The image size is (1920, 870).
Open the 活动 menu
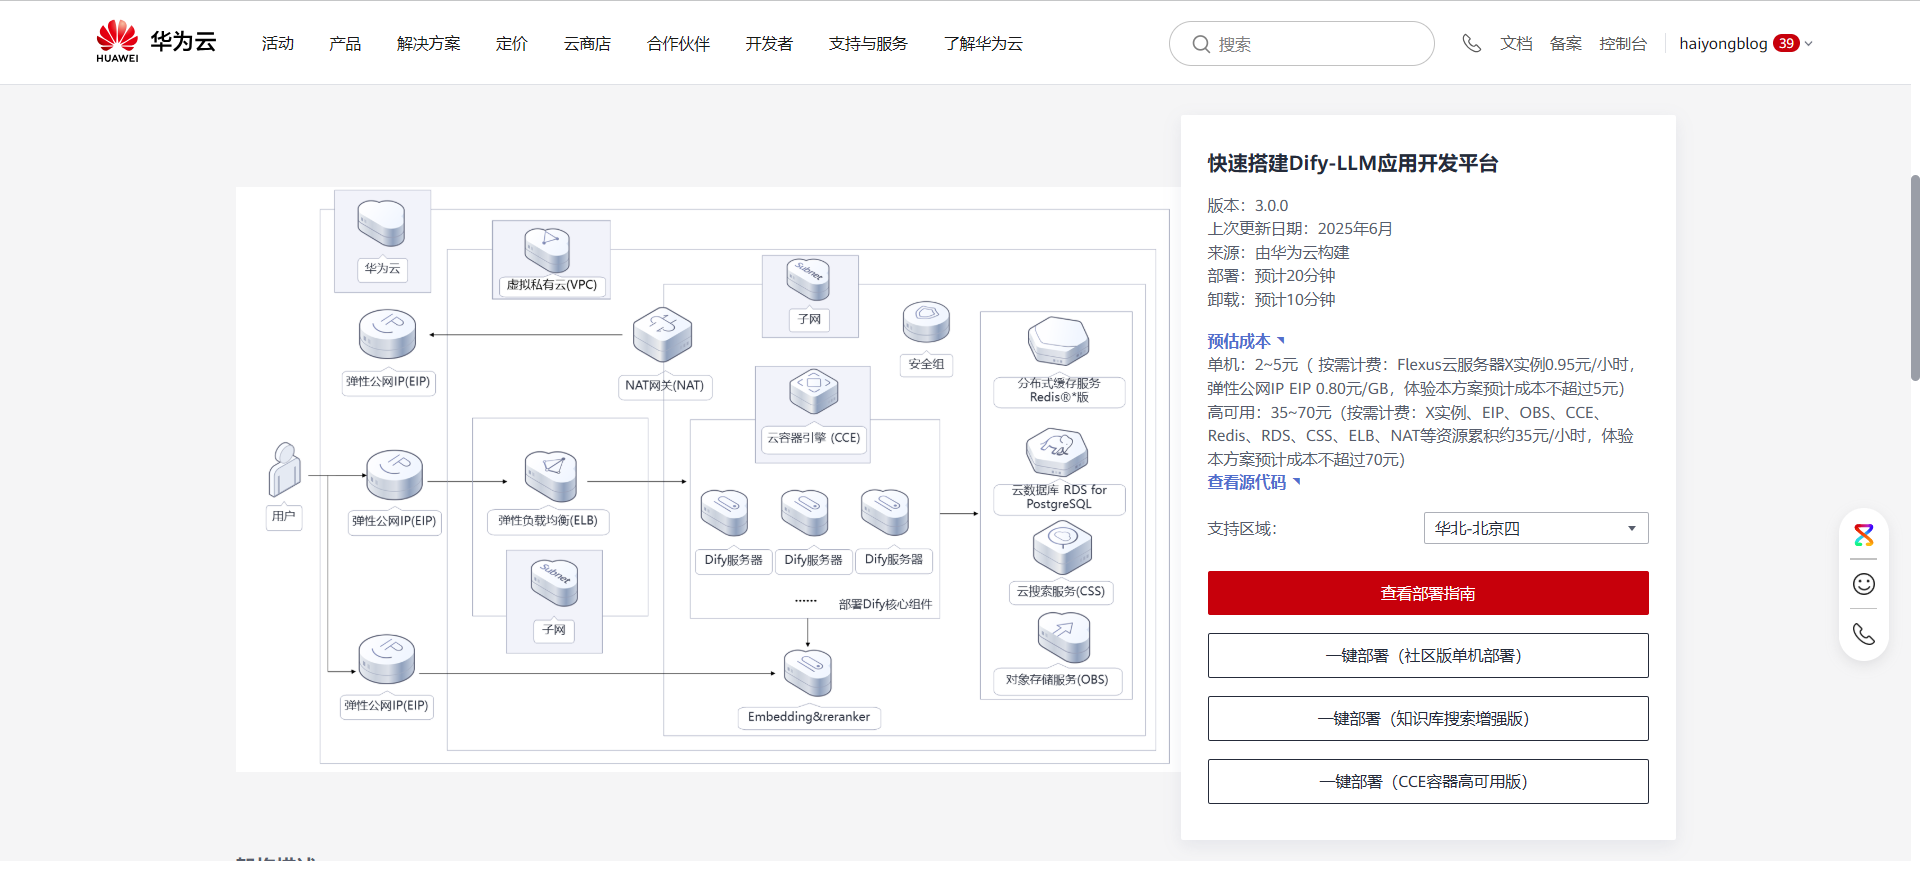[278, 43]
